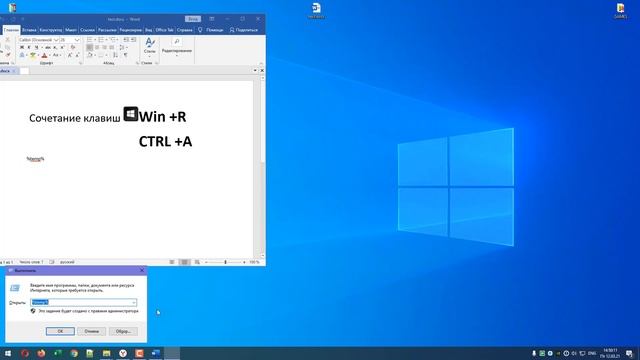Switch to the Конструктор ribbon tab
This screenshot has width=640, height=360.
(x=51, y=30)
